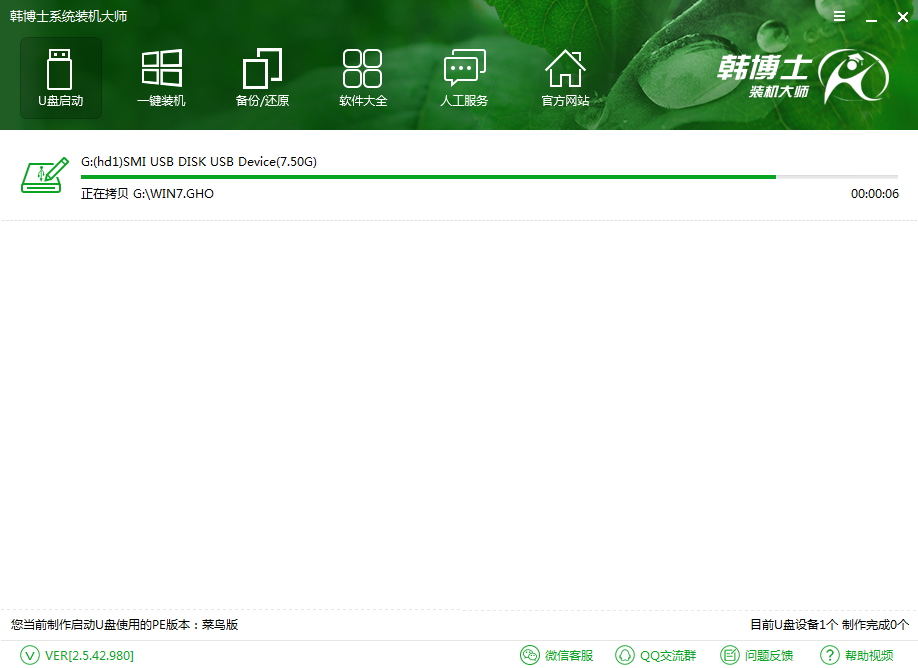Visit the 官方网站 official website
918x668 pixels.
tap(565, 78)
